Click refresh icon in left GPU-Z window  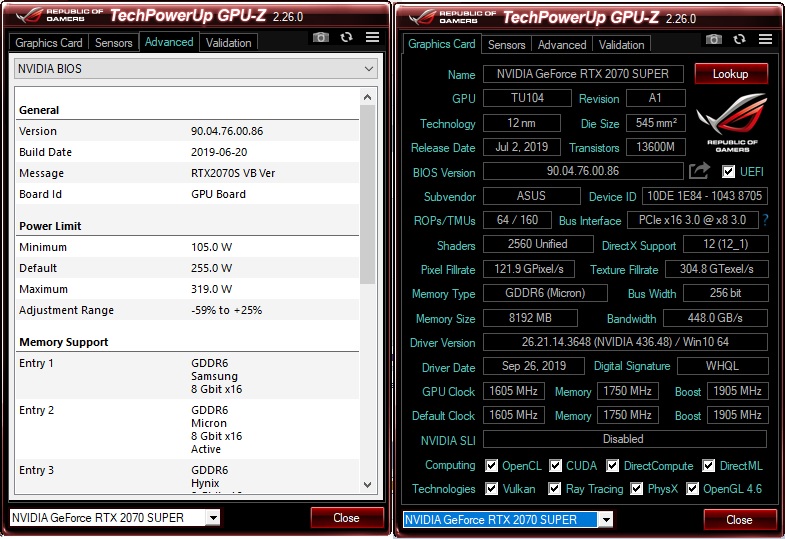(346, 37)
